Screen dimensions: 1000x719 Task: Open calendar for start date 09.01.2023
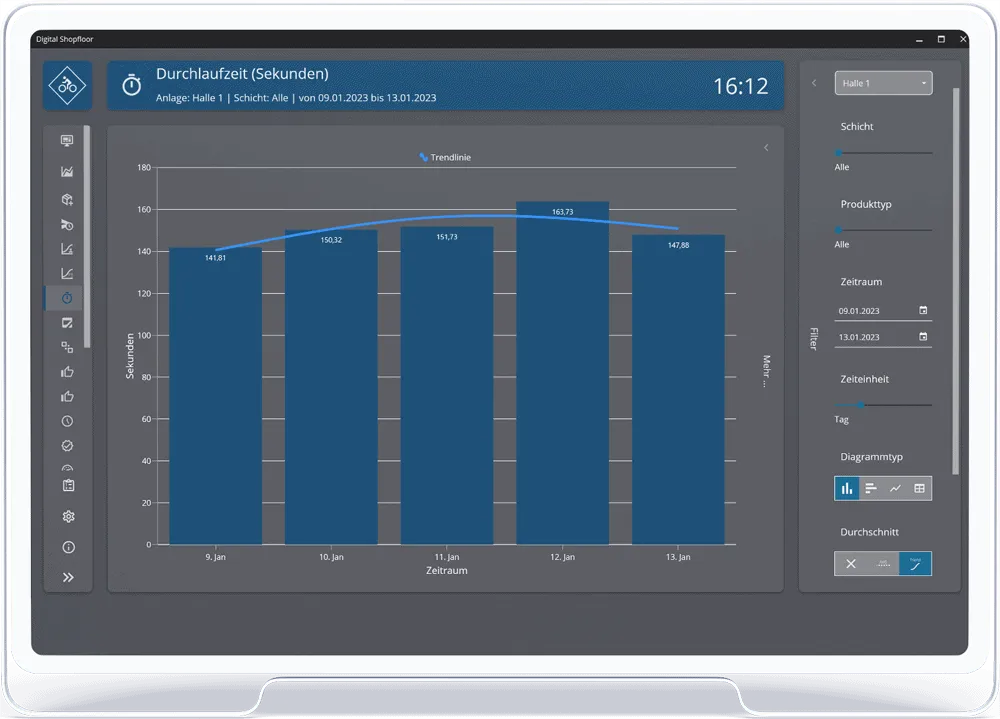[923, 310]
